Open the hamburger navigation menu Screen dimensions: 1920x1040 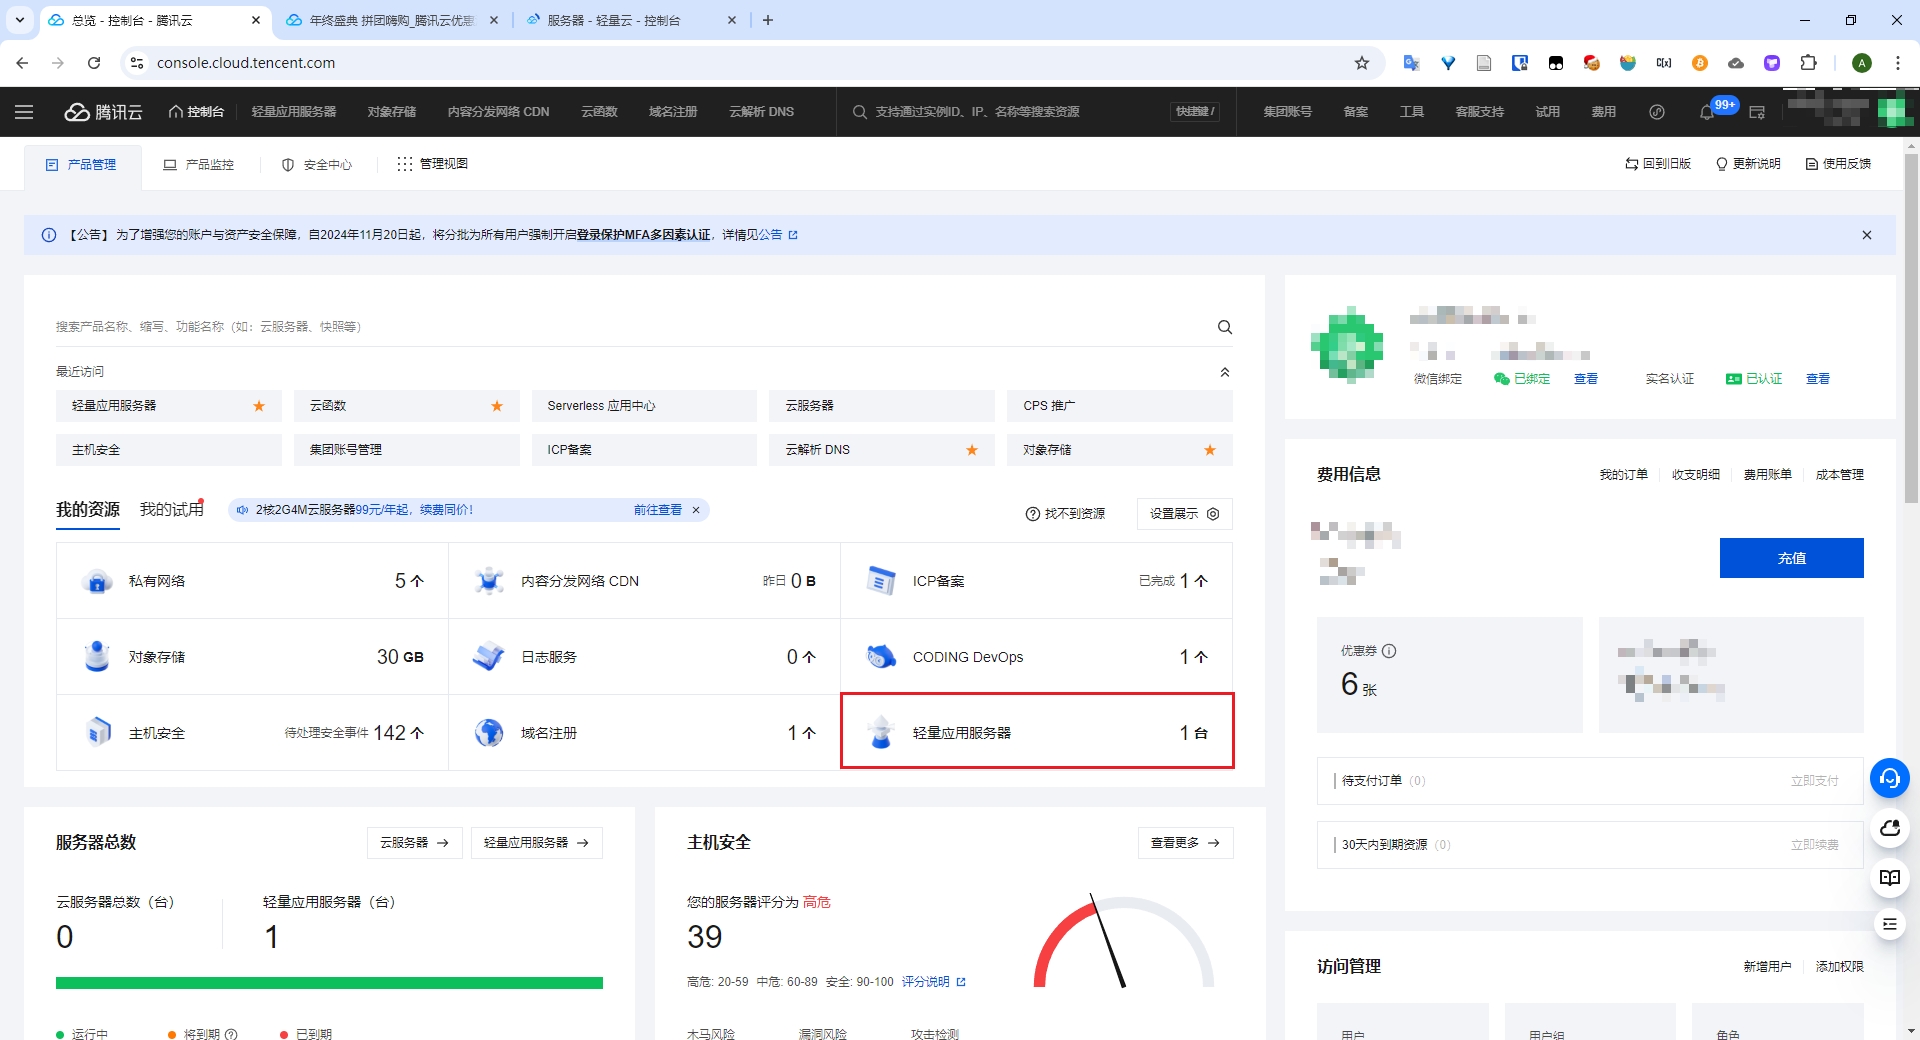24,112
